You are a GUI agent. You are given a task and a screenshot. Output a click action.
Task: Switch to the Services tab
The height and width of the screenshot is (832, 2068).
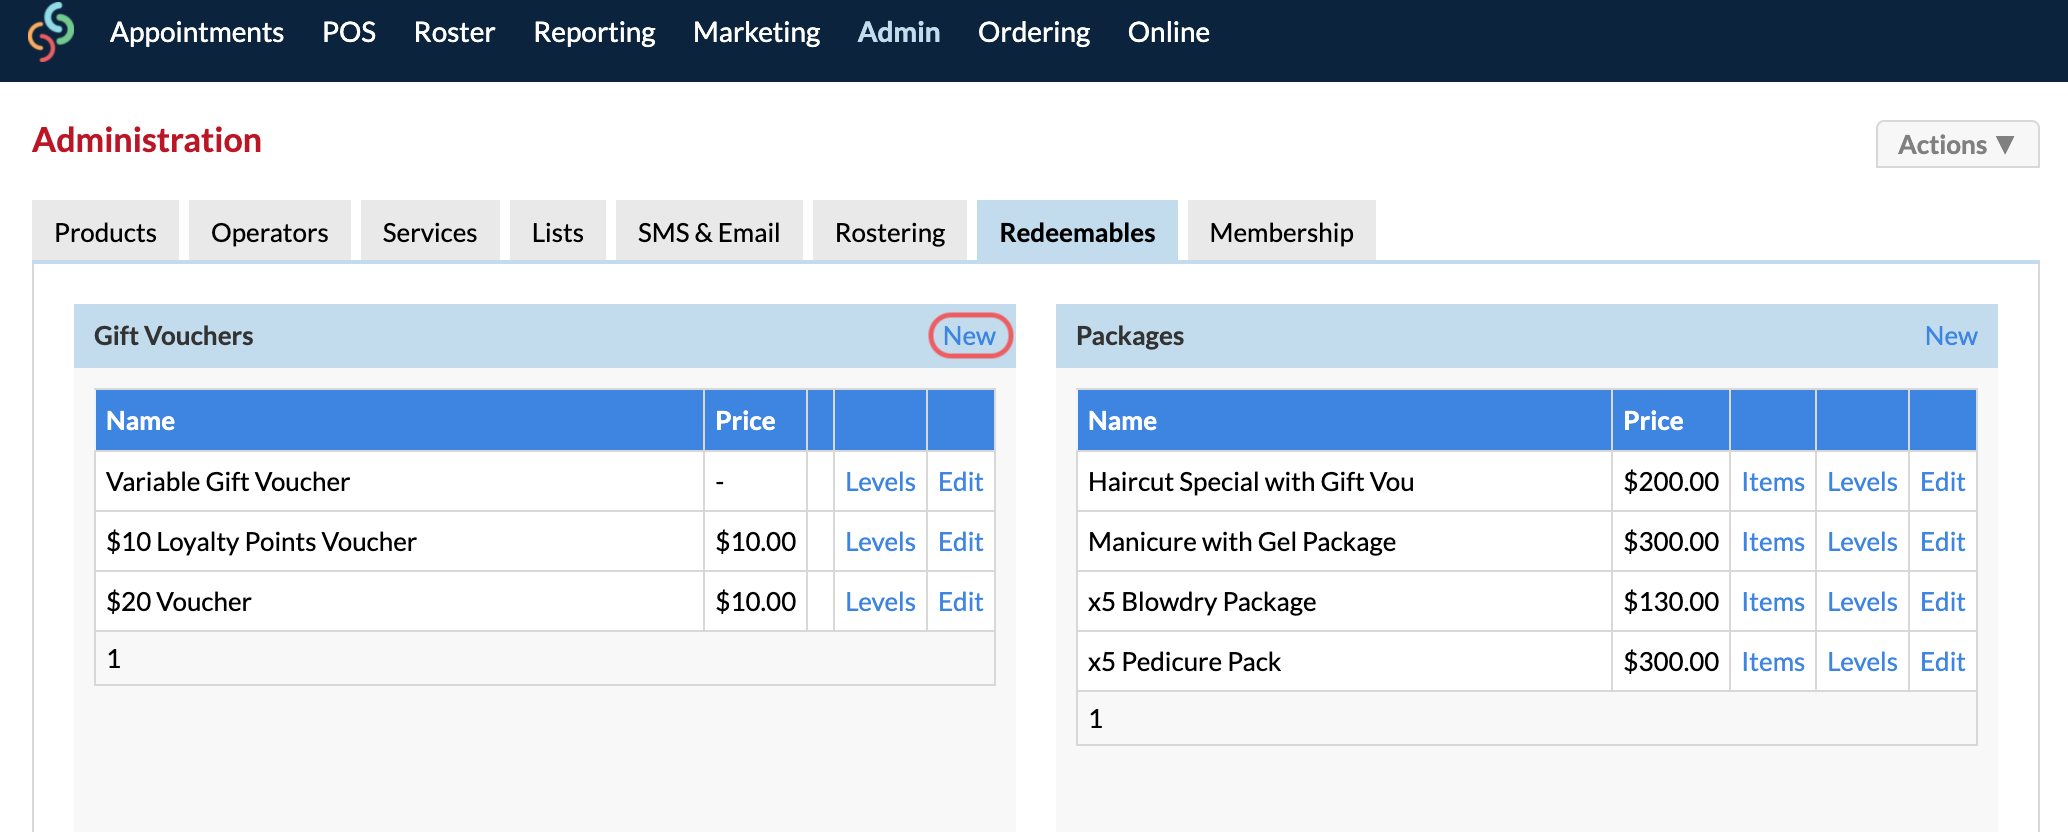click(x=430, y=232)
